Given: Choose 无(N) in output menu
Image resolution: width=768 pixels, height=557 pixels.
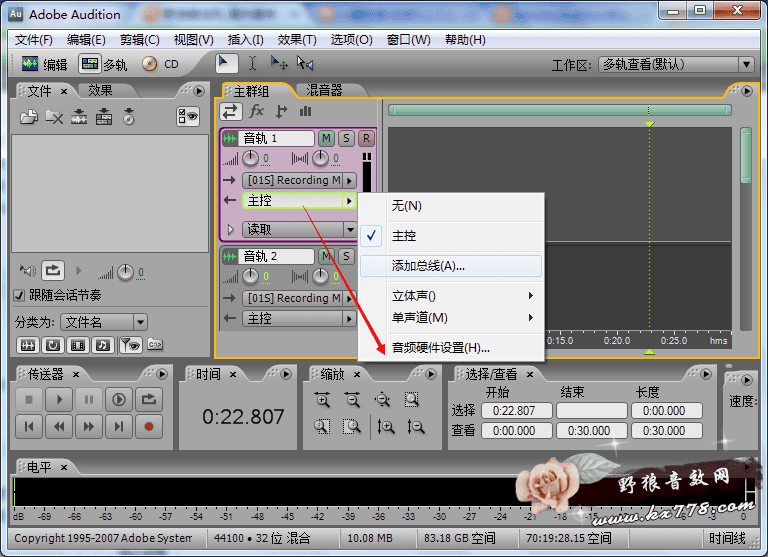Looking at the screenshot, I should point(452,206).
